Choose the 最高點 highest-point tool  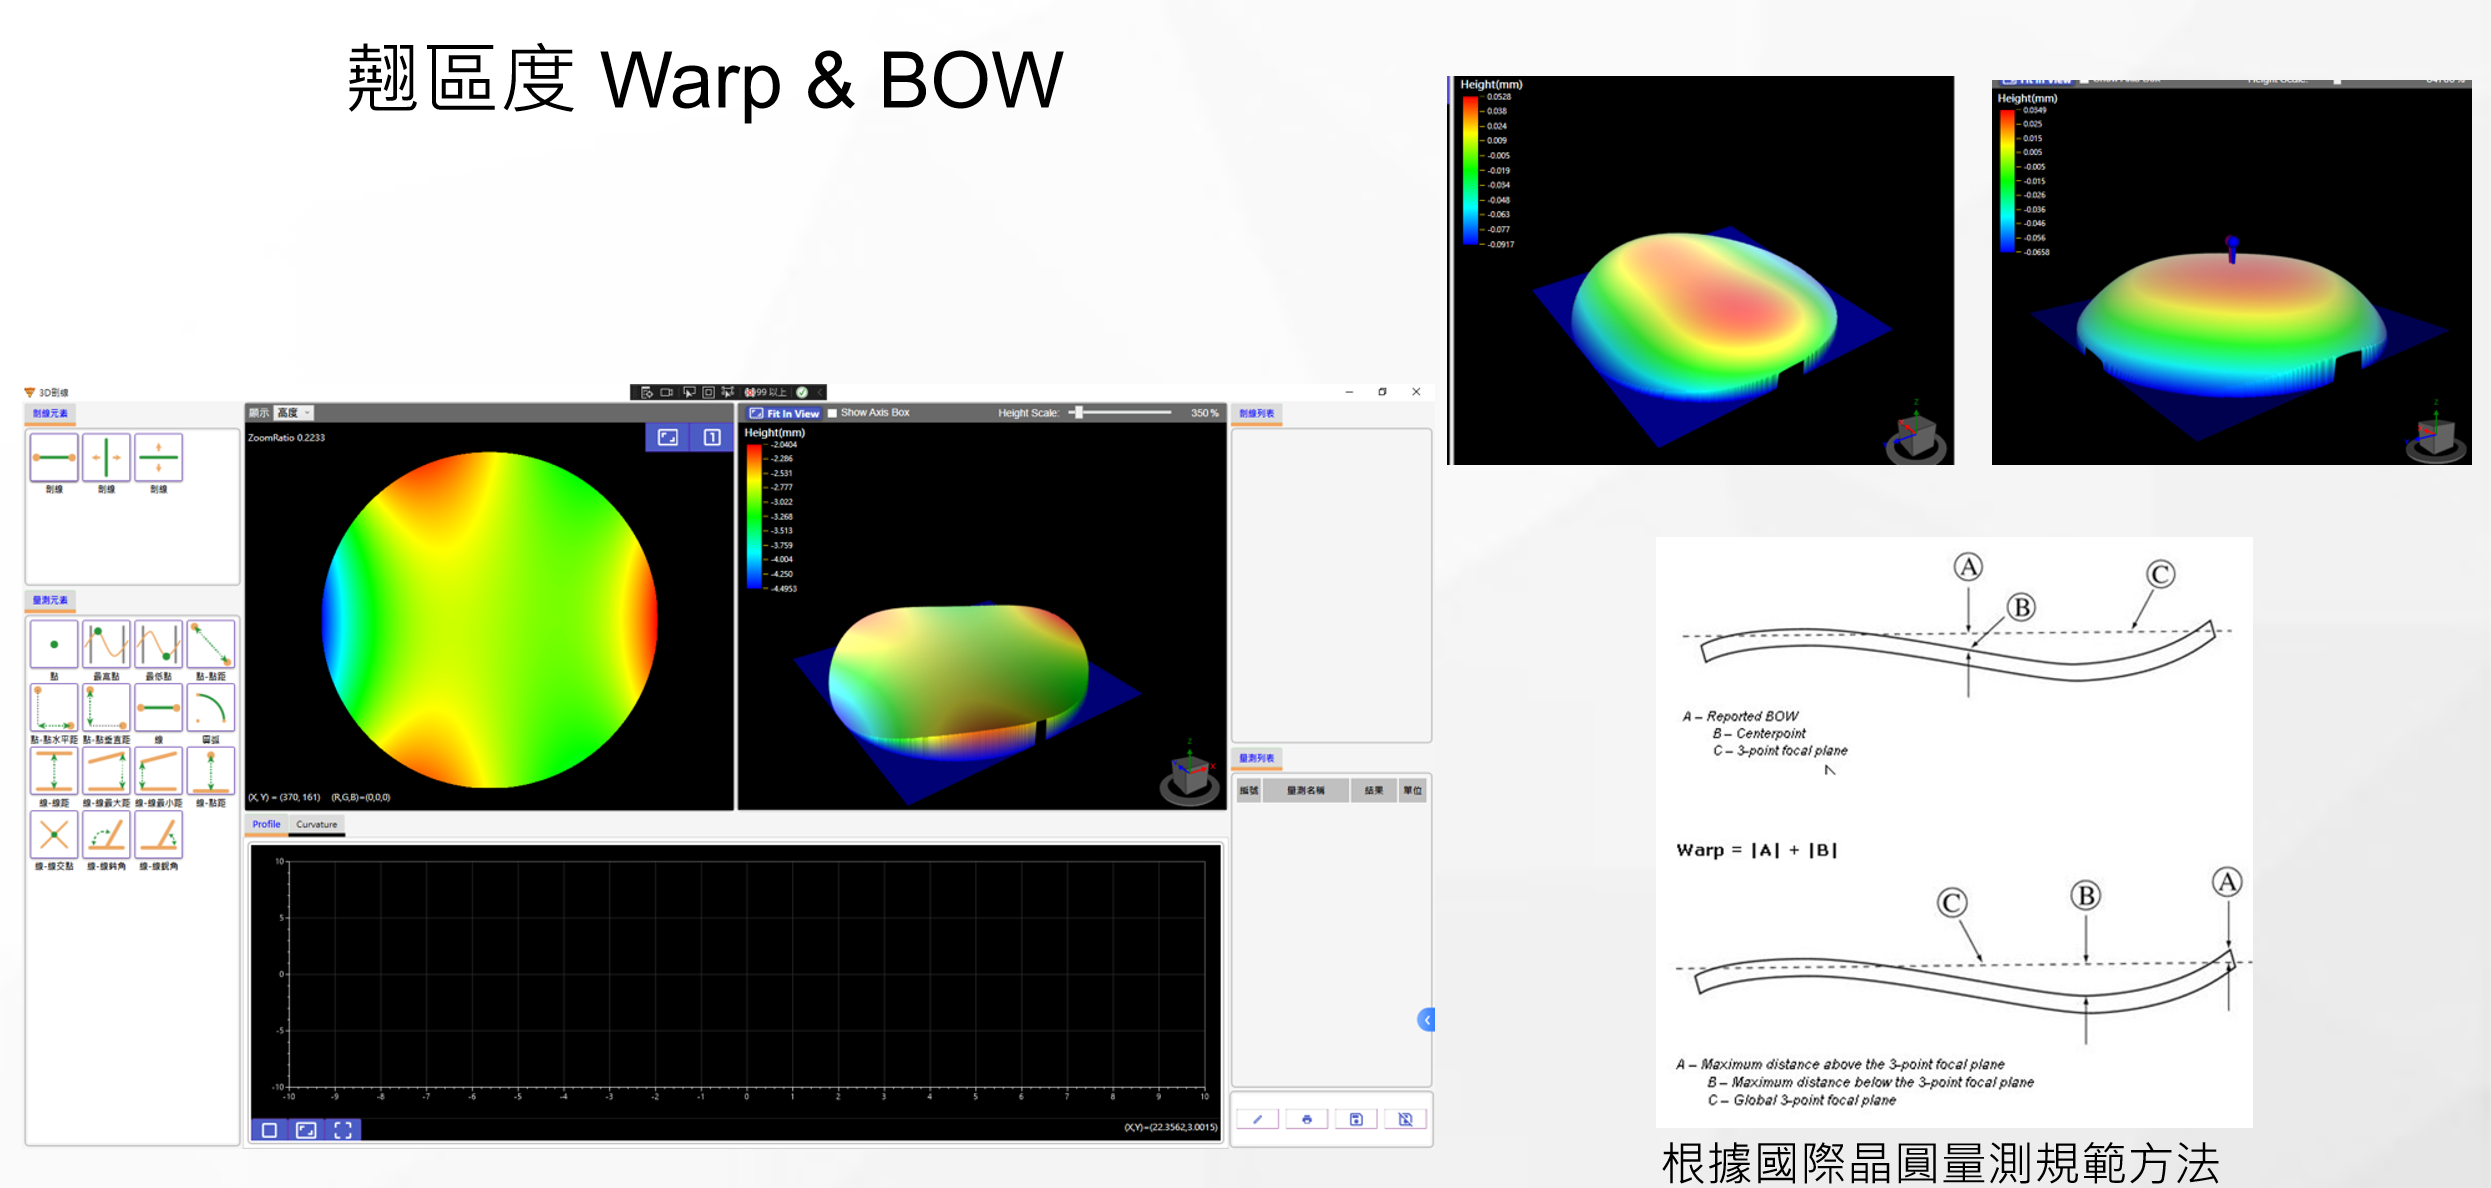pos(106,645)
